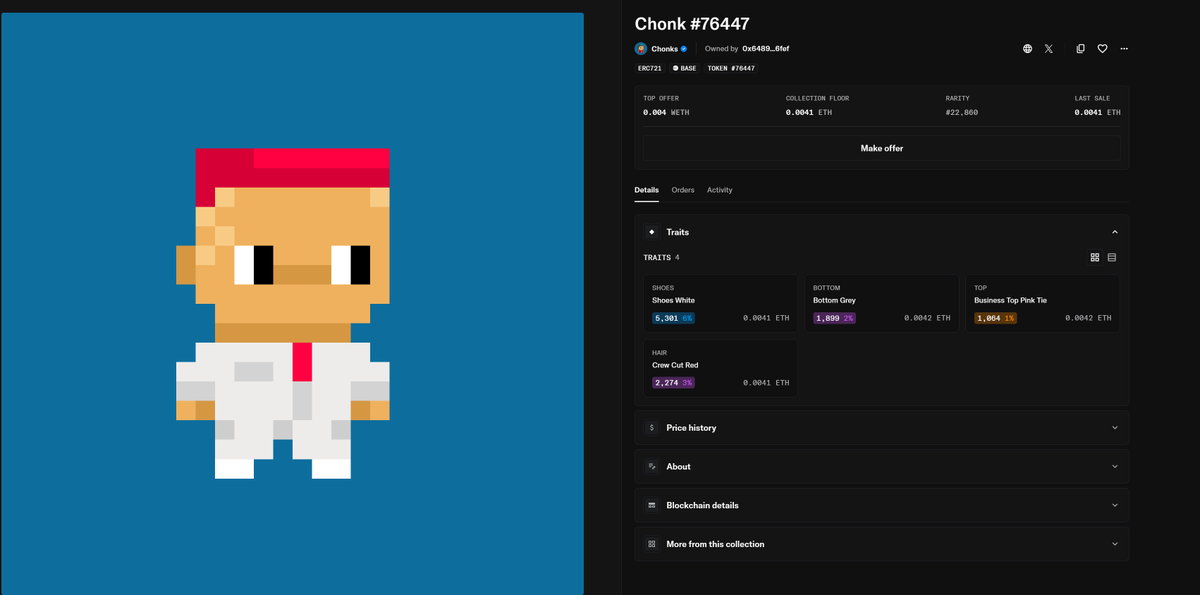Open the Chonks collection link
This screenshot has width=1200, height=595.
coord(664,48)
